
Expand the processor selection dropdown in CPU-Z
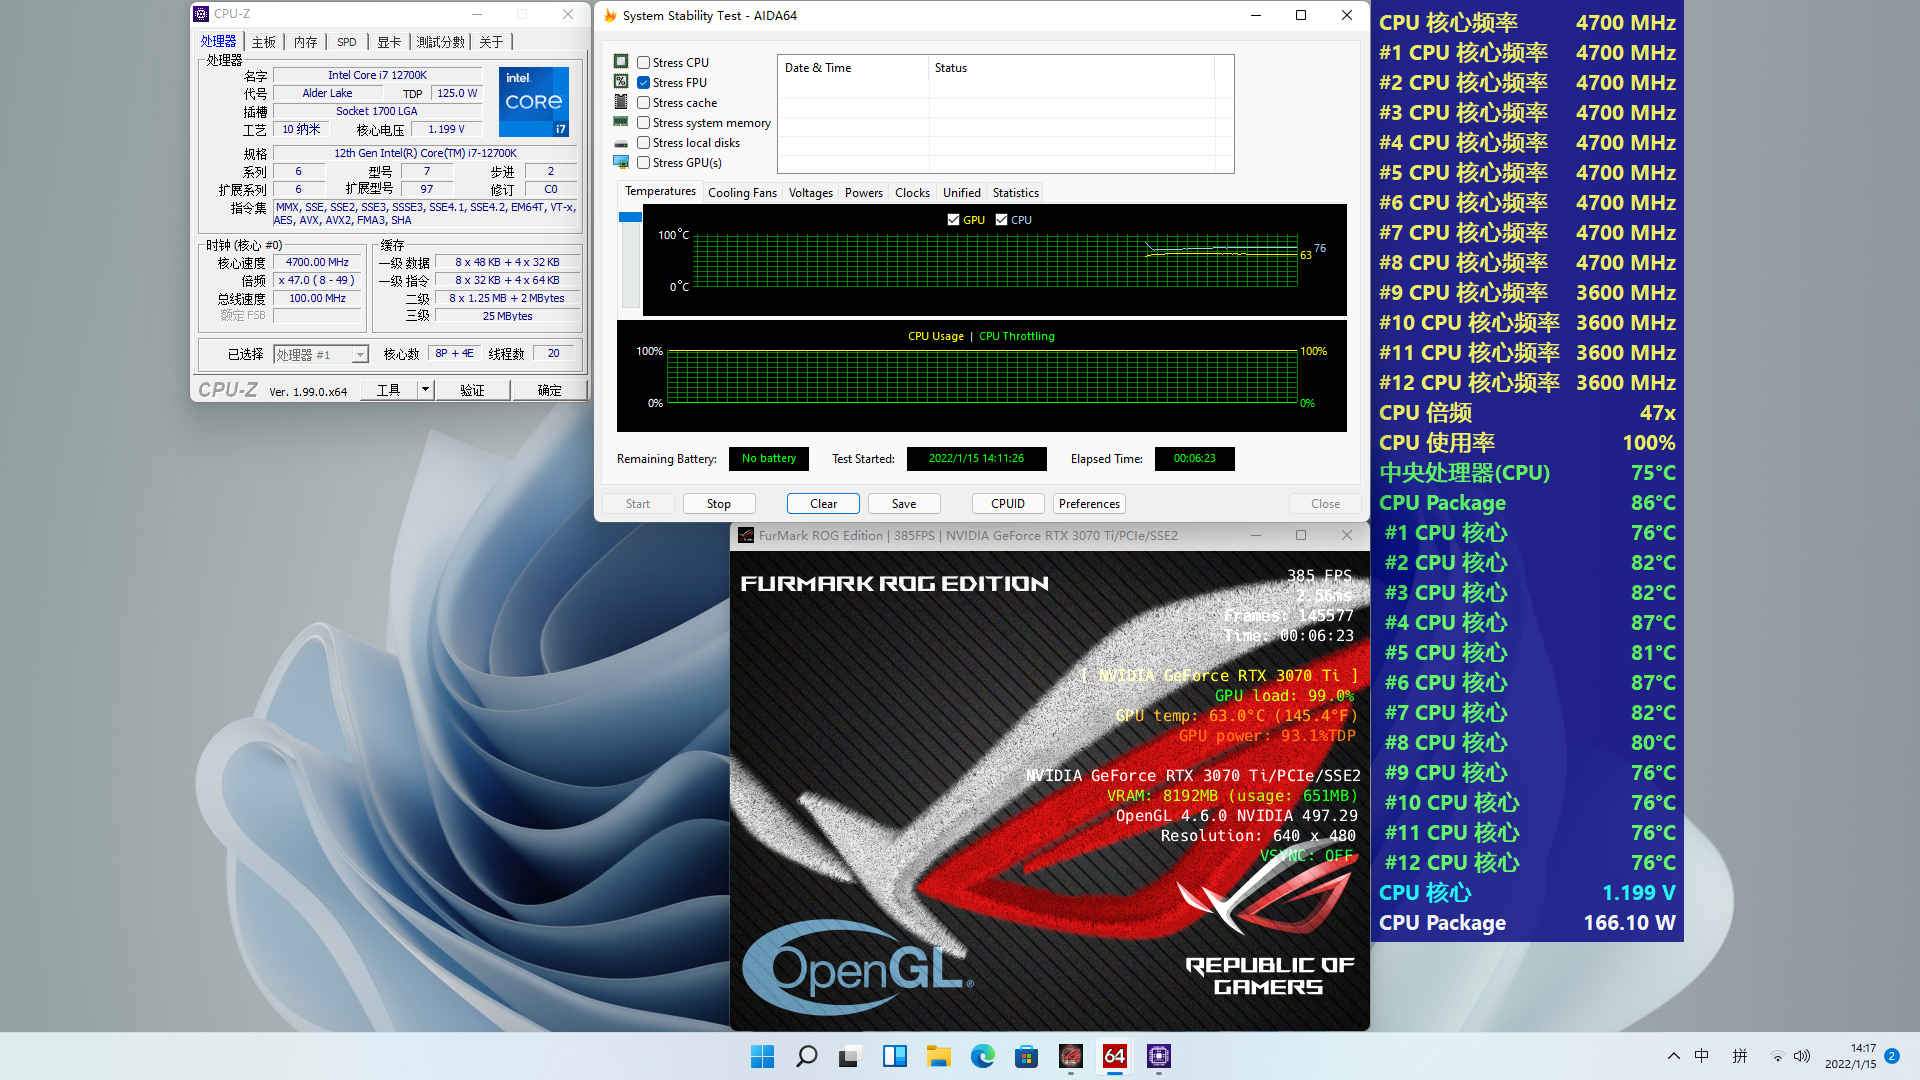click(359, 355)
